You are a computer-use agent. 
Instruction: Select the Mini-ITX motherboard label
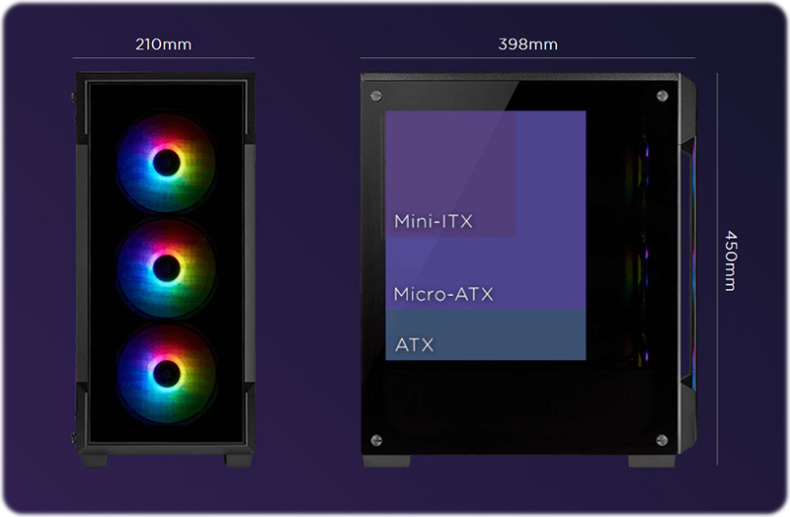(433, 221)
